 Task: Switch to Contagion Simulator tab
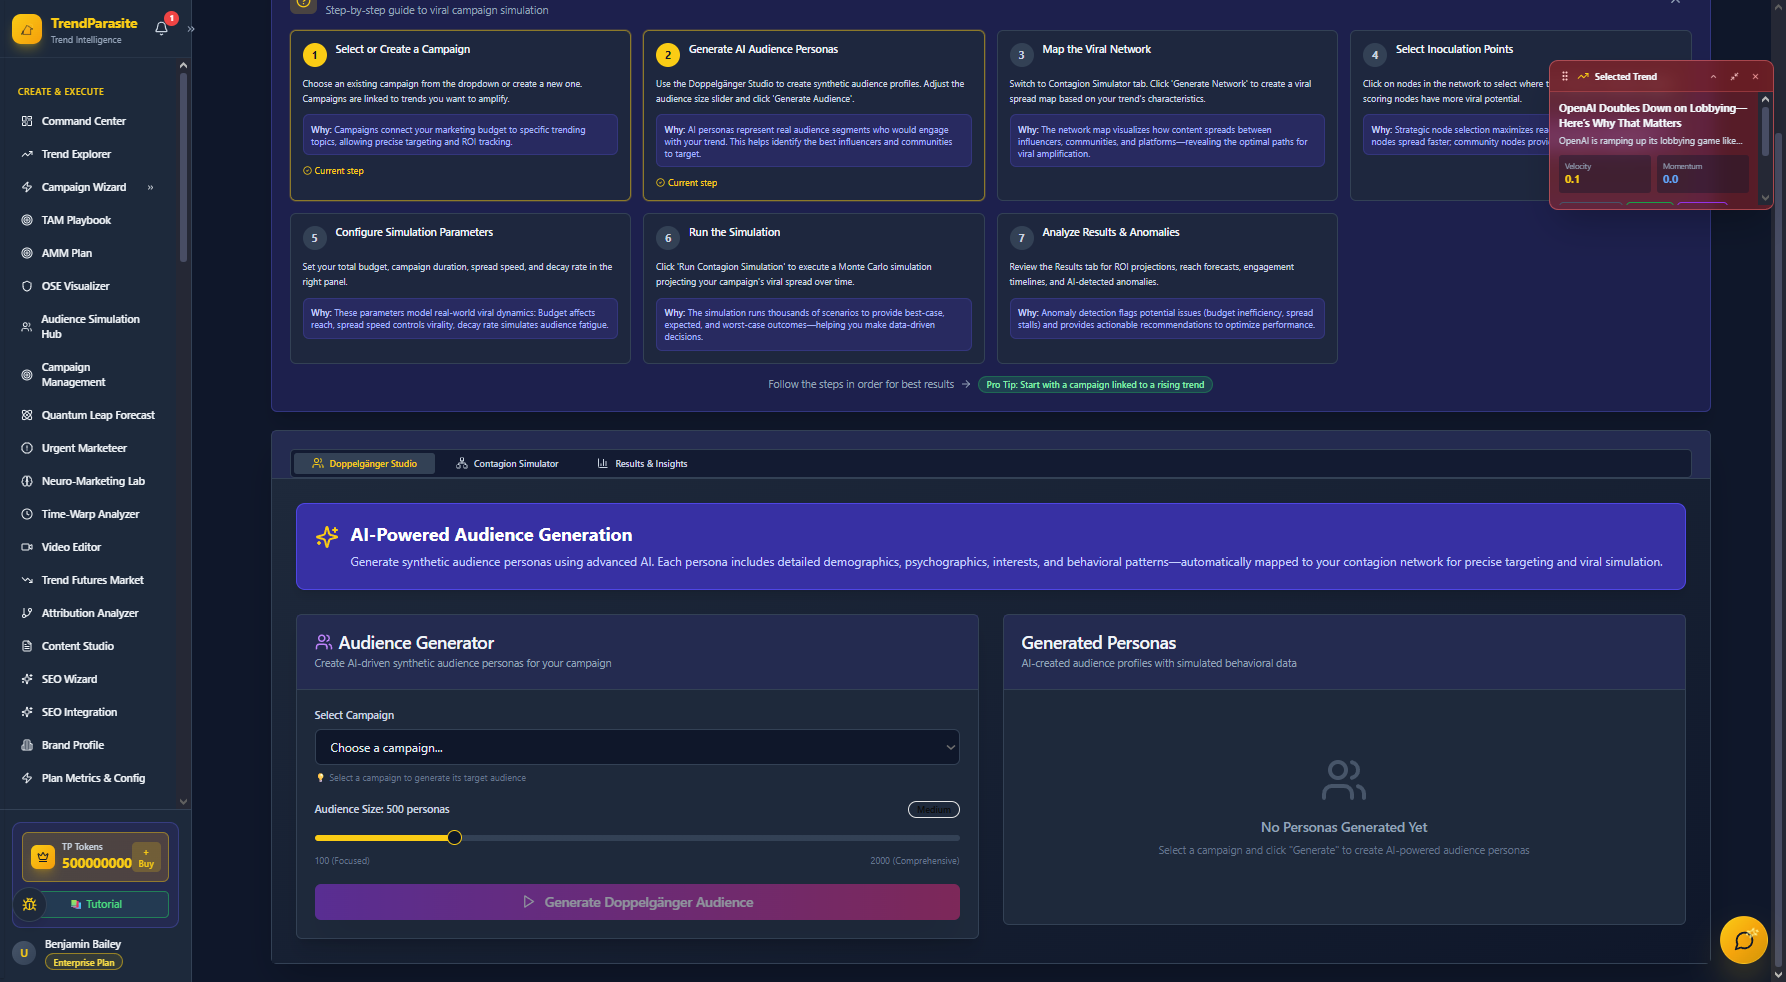[x=507, y=463]
